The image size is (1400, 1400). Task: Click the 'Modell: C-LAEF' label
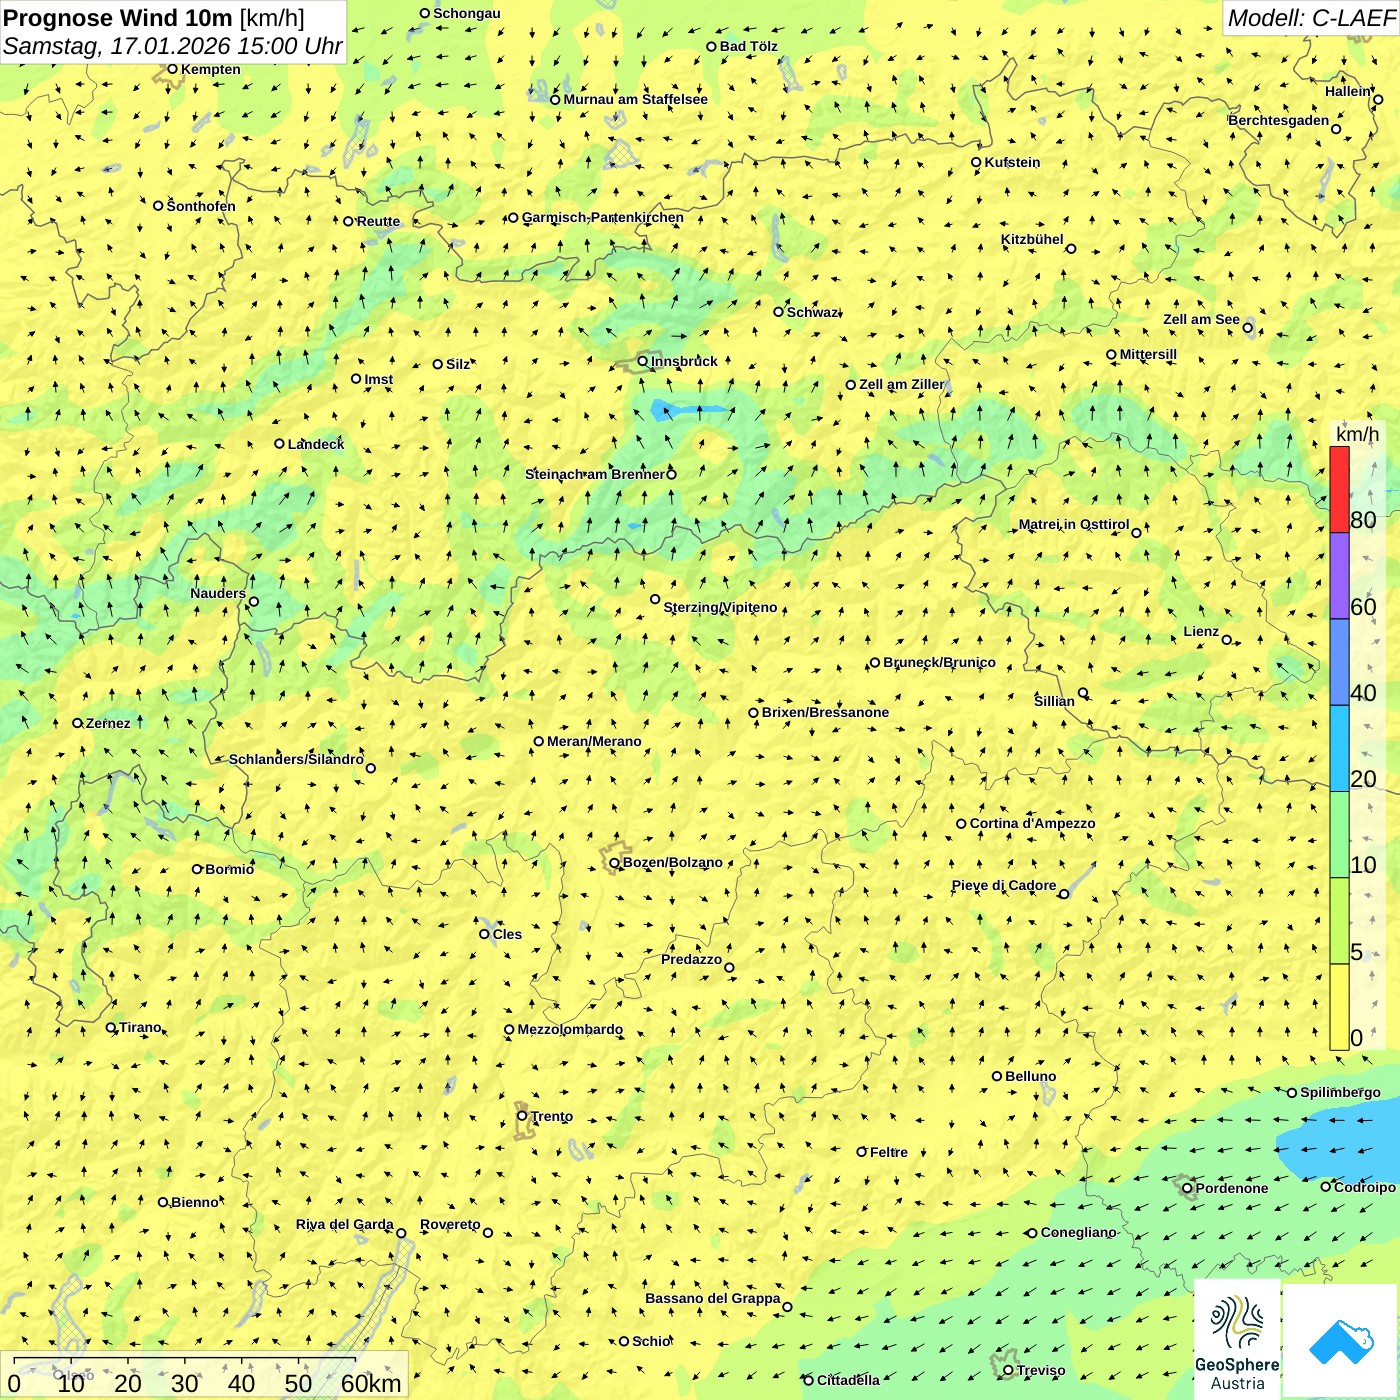1311,18
